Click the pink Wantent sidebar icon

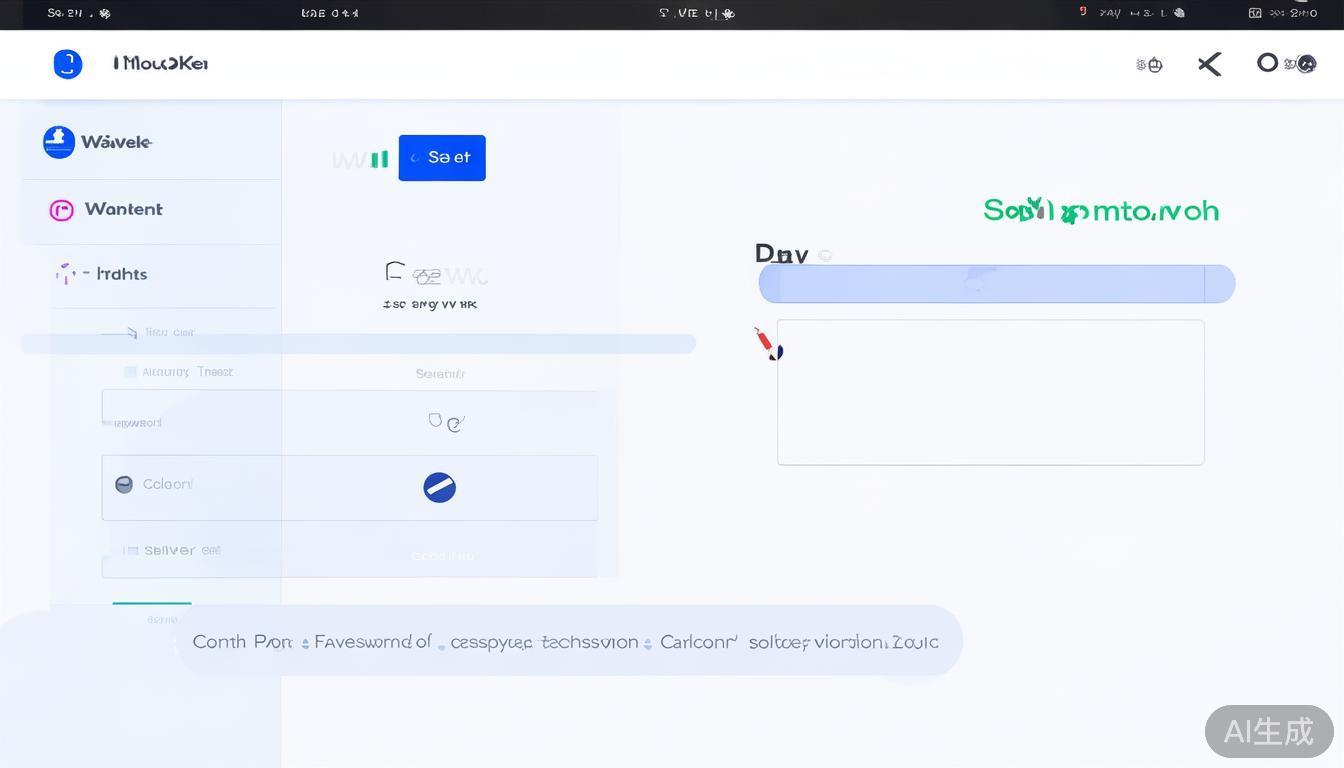click(x=61, y=210)
